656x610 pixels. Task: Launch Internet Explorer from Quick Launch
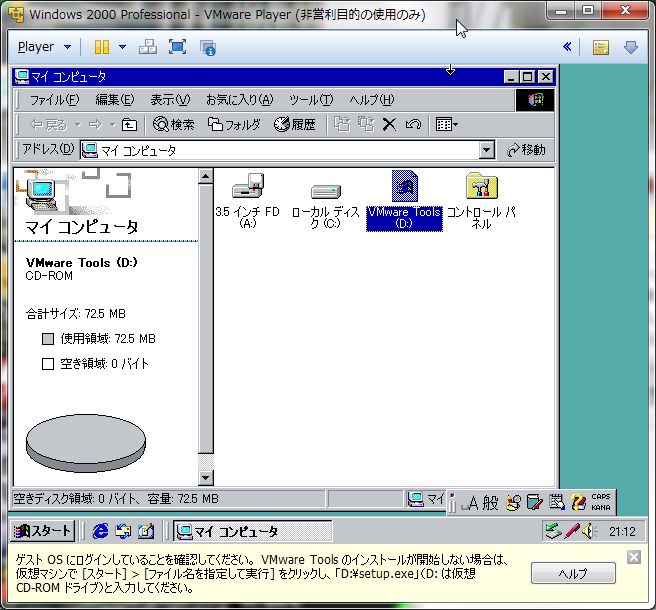point(100,531)
